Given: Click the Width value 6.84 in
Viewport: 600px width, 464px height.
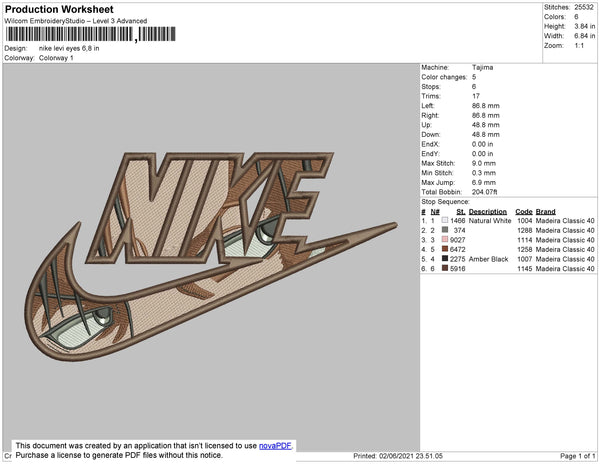Looking at the screenshot, I should (584, 36).
